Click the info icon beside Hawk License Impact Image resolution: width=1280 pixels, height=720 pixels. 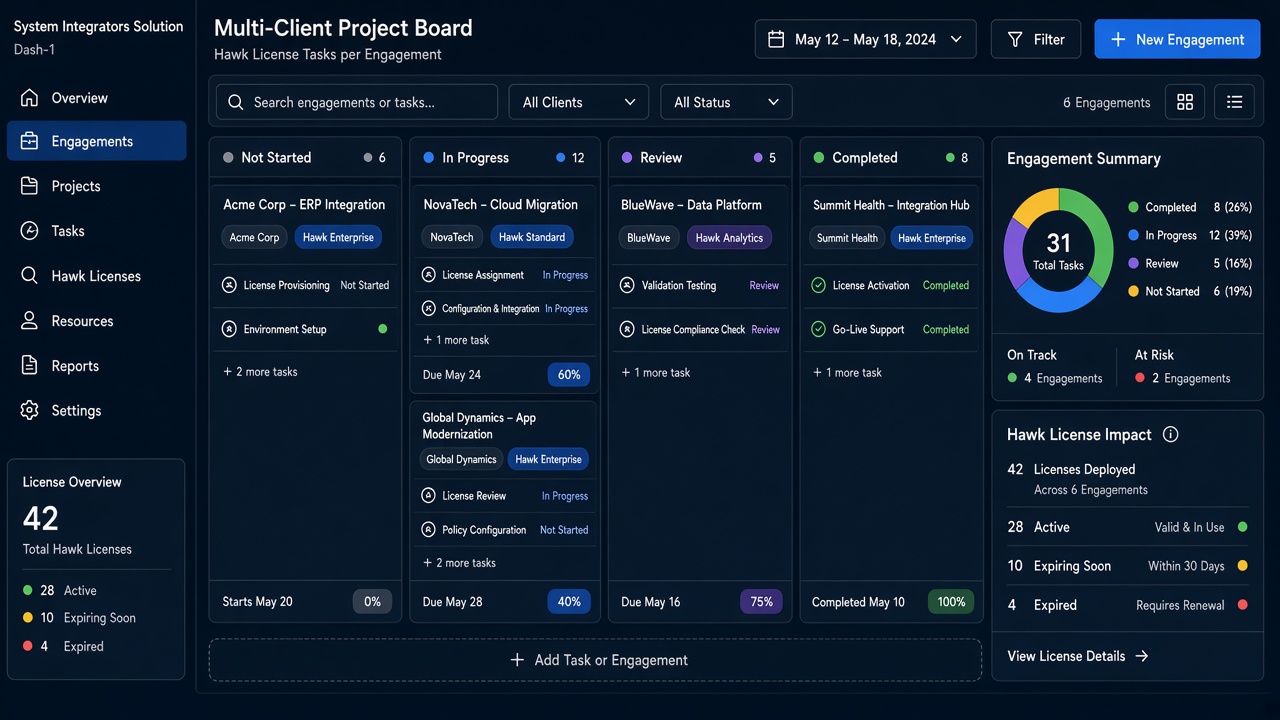point(1171,435)
